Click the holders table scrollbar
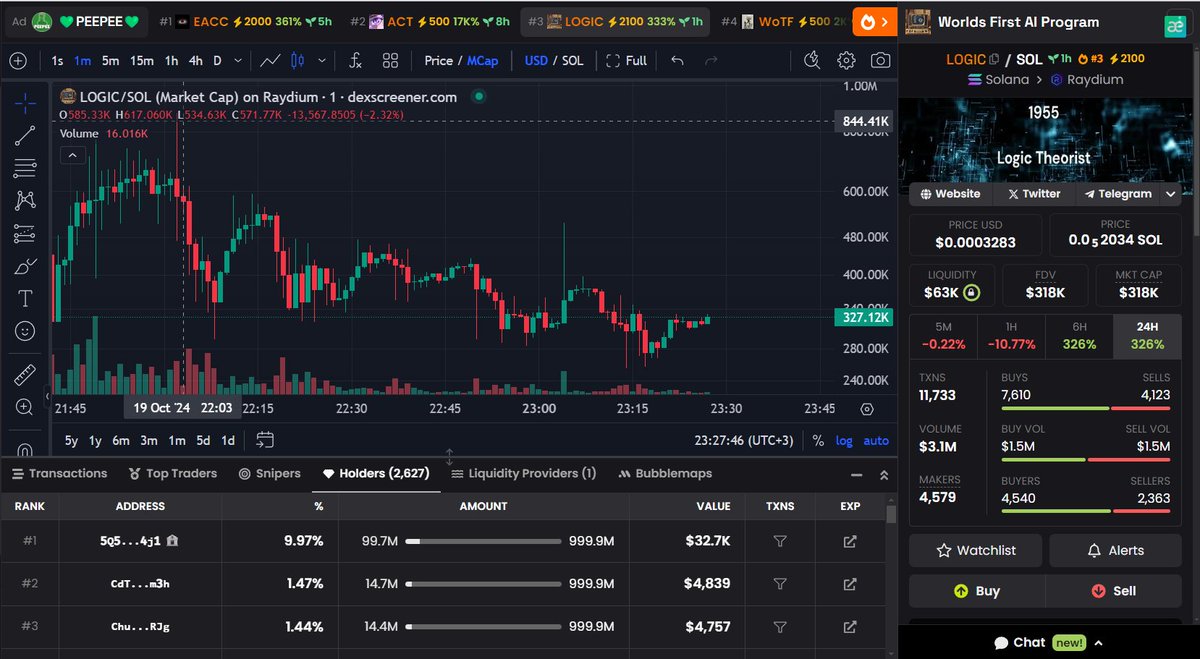The image size is (1200, 659). [x=891, y=514]
